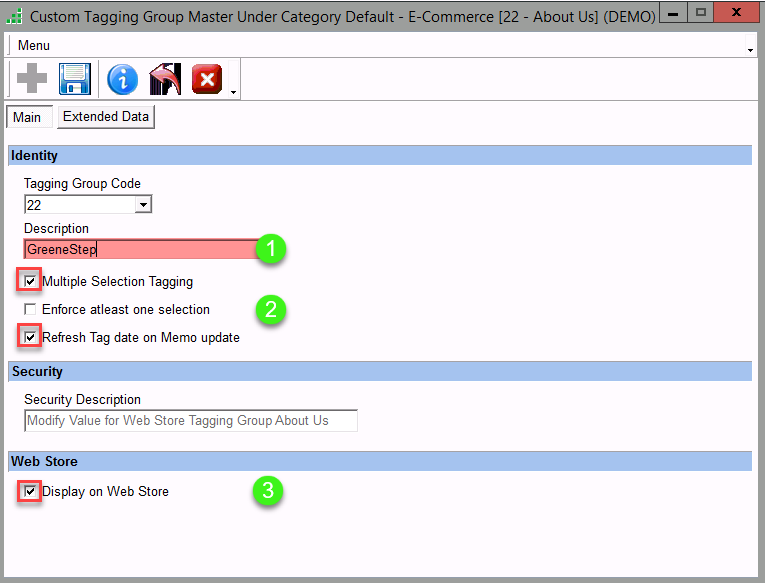This screenshot has width=765, height=583.
Task: Click the Tagging Group Code value 22
Action: coord(78,205)
